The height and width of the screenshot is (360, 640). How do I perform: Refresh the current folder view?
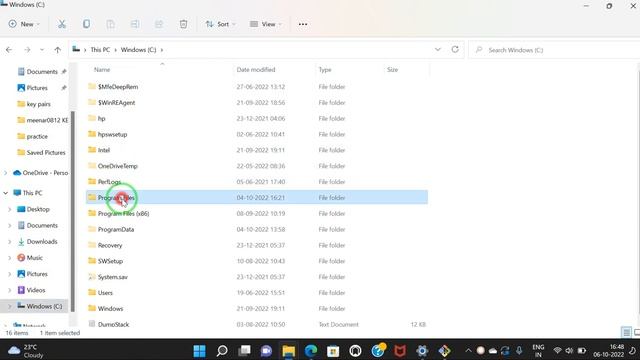pyautogui.click(x=455, y=49)
